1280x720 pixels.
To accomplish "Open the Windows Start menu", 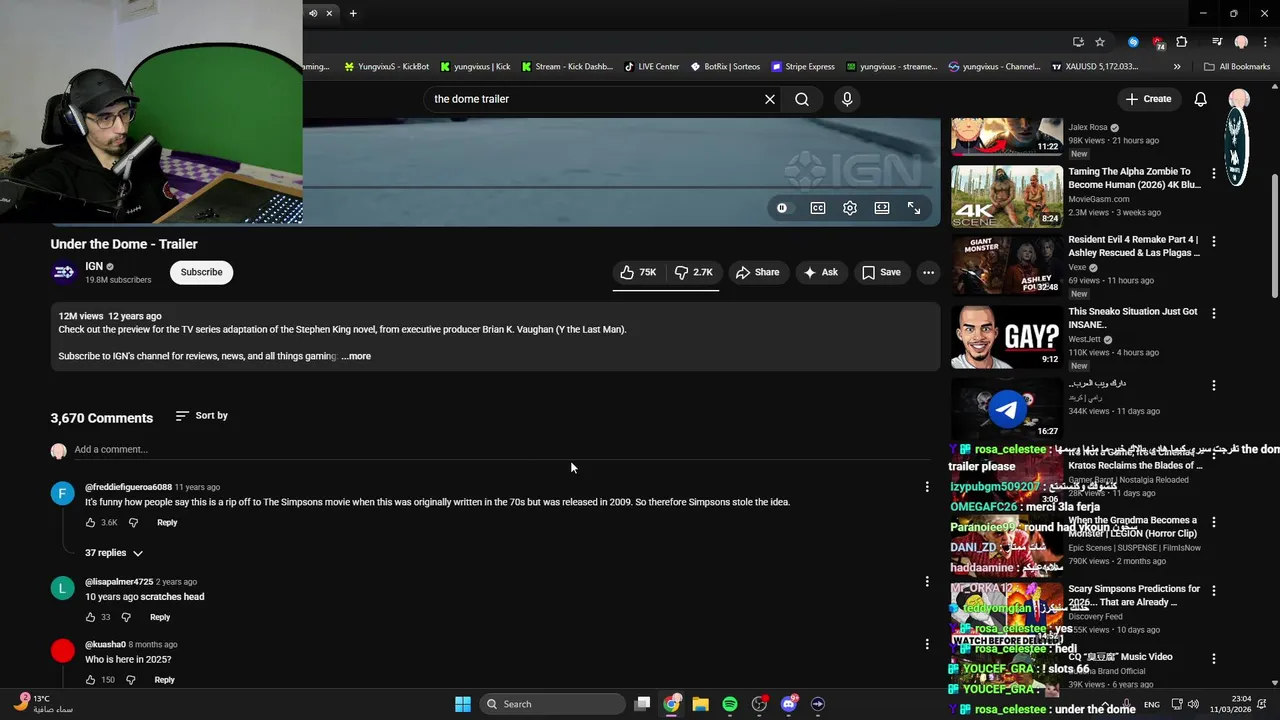I will (463, 704).
